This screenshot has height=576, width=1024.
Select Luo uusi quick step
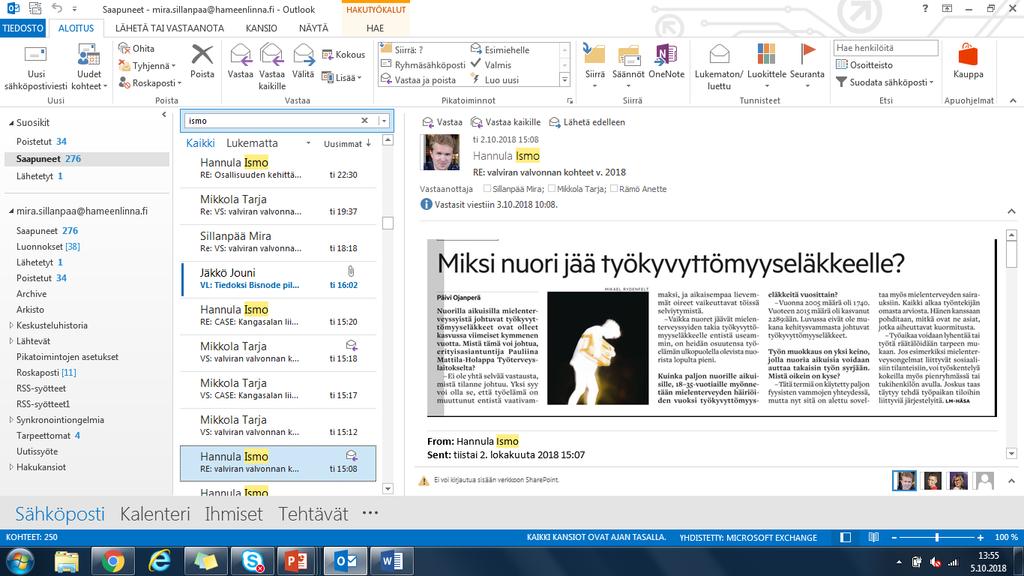(x=495, y=80)
